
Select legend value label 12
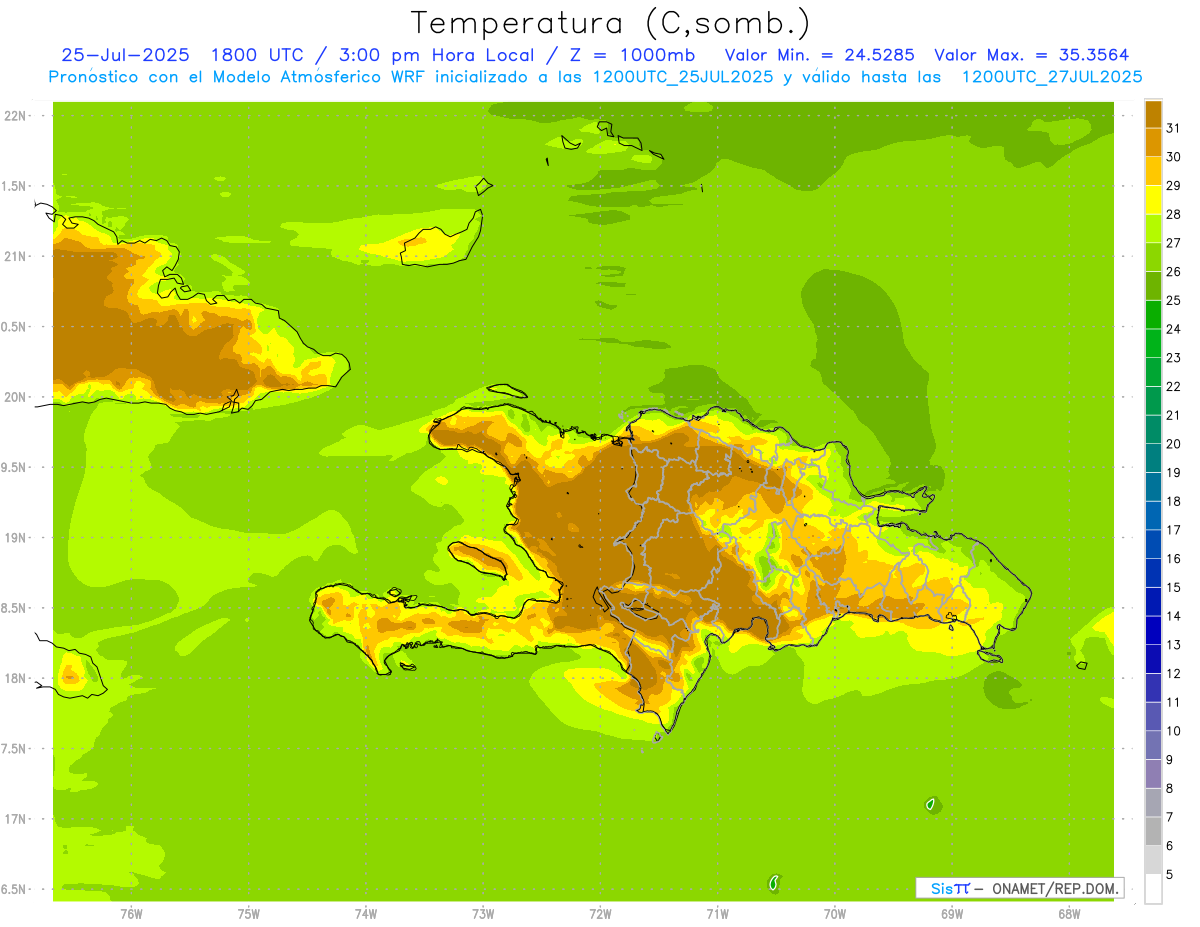pyautogui.click(x=1173, y=674)
